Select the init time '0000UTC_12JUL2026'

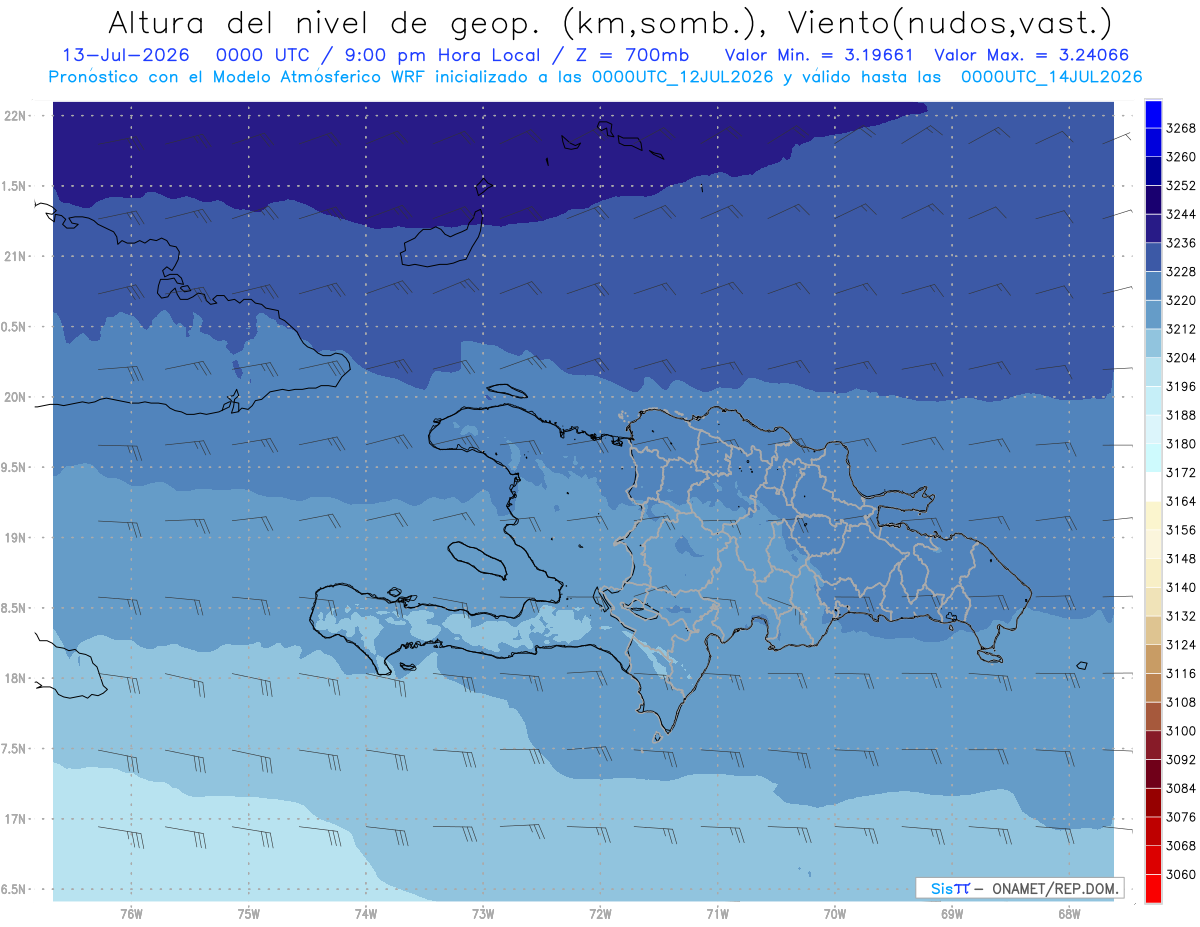coord(682,77)
